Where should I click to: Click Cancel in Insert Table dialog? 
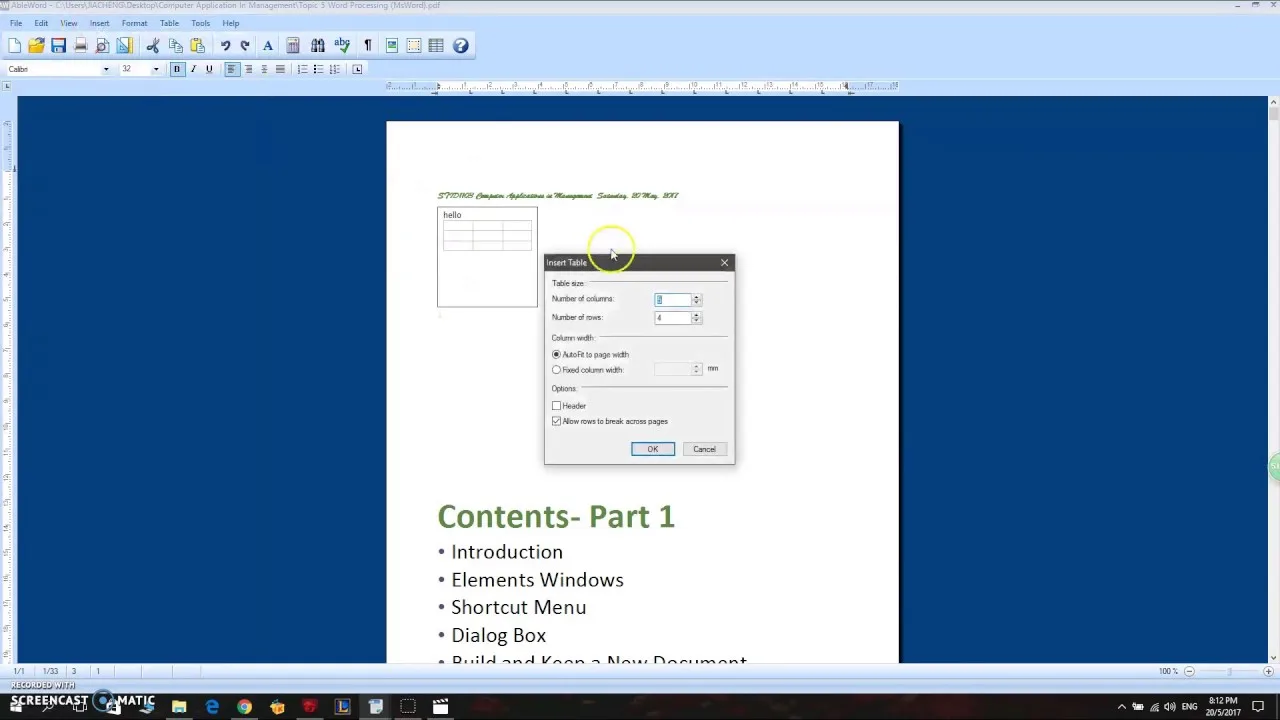pos(704,449)
